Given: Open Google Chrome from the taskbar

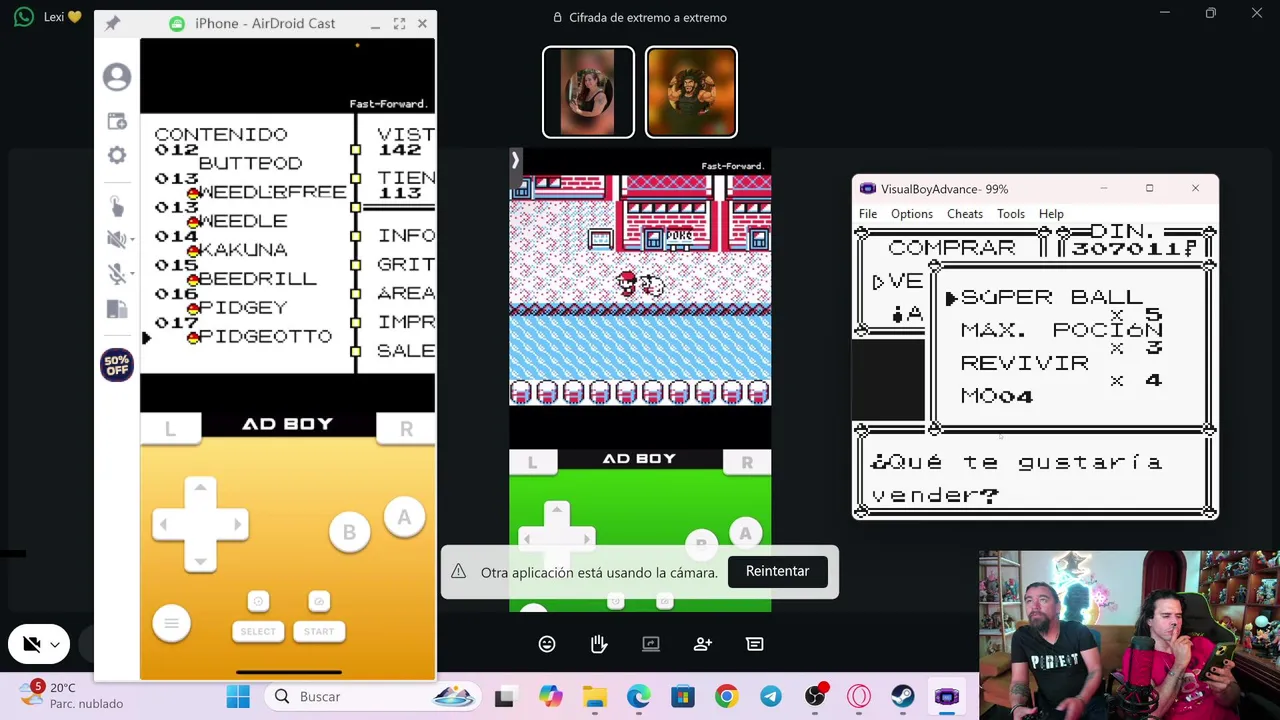Looking at the screenshot, I should (727, 697).
